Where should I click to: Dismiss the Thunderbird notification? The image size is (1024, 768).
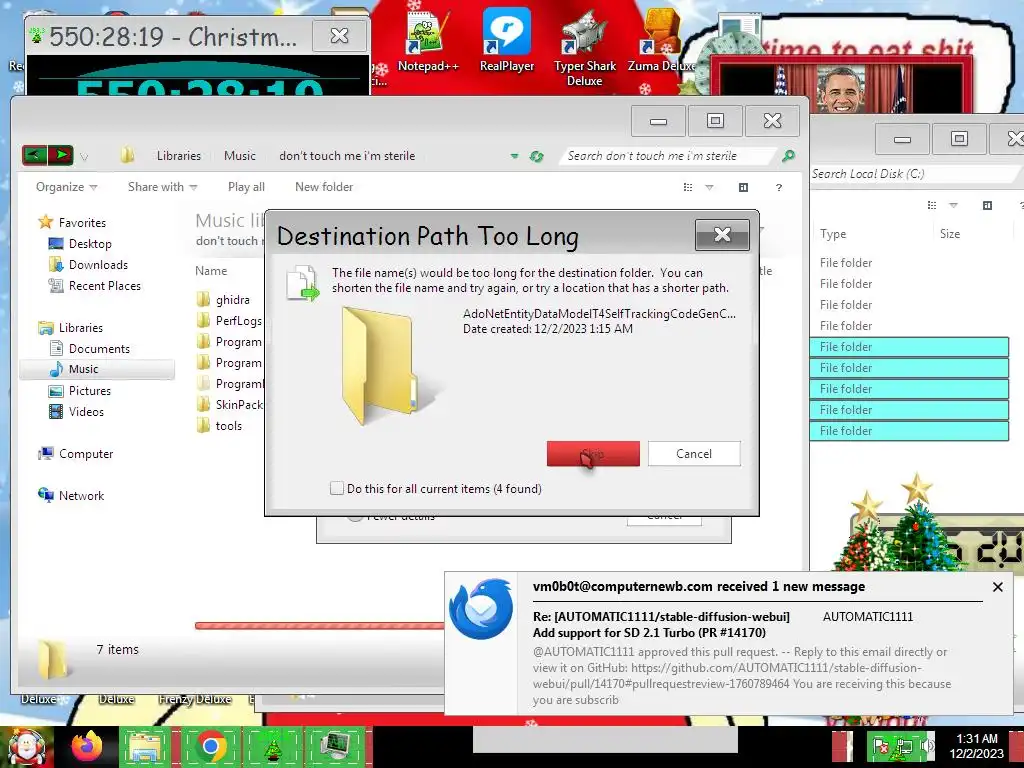(997, 587)
